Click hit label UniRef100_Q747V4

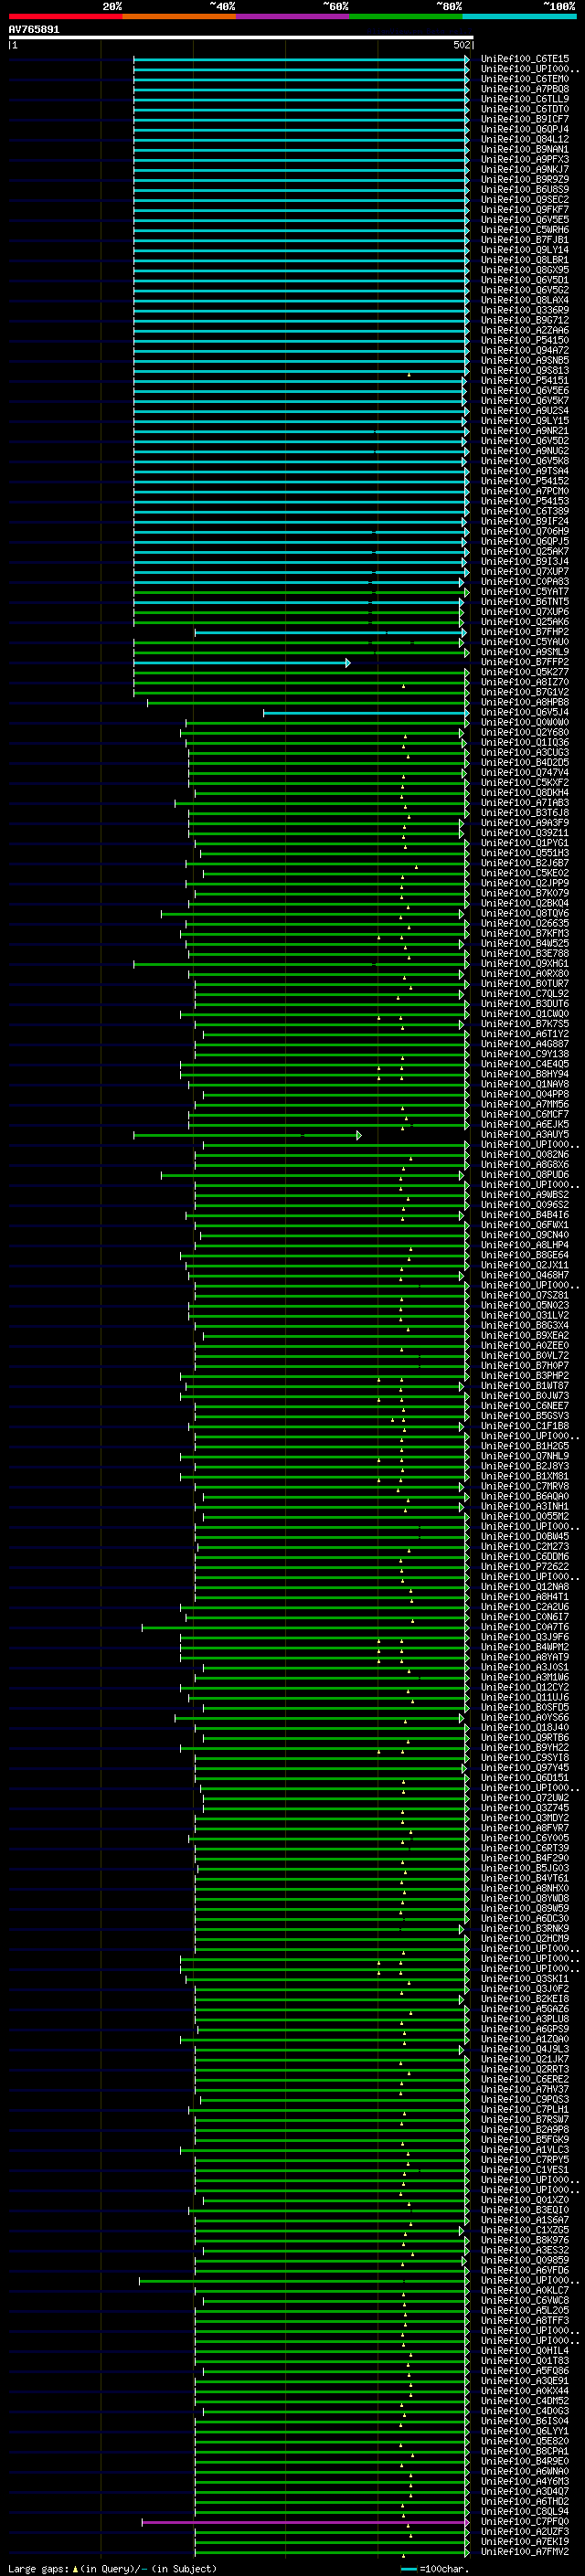point(525,773)
